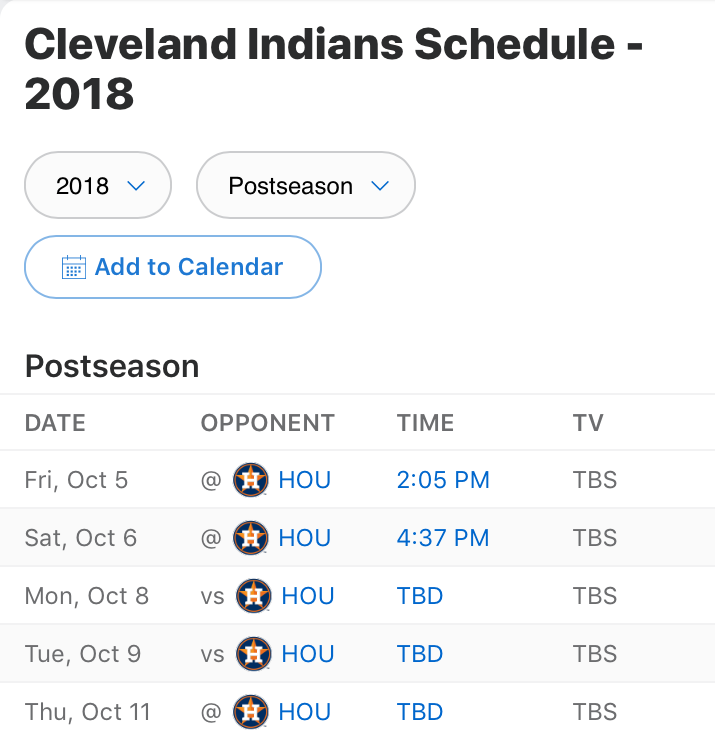Screen dimensions: 715x755
Task: Click the 2:05 PM game time link
Action: pos(443,480)
